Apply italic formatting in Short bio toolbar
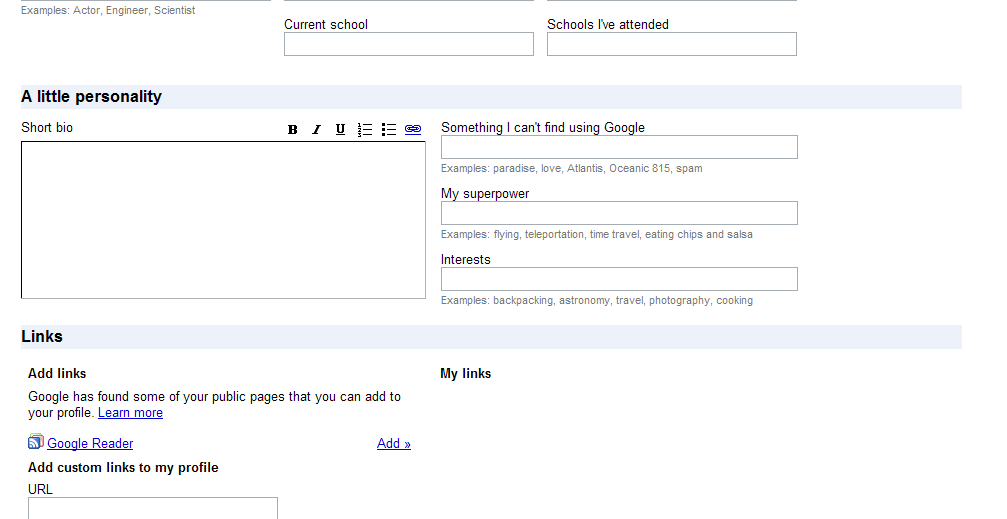 coord(316,130)
